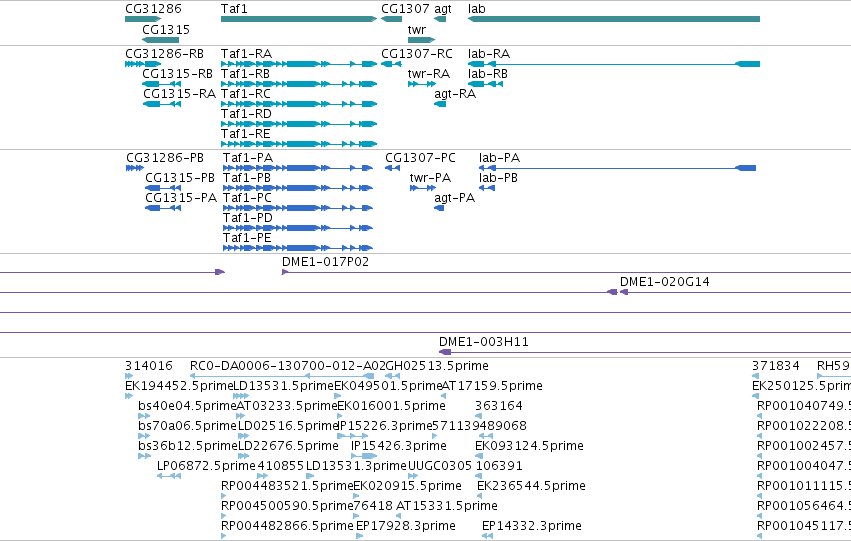Select EST RP004482866.5prime
Image resolution: width=851 pixels, height=541 pixels.
287,526
